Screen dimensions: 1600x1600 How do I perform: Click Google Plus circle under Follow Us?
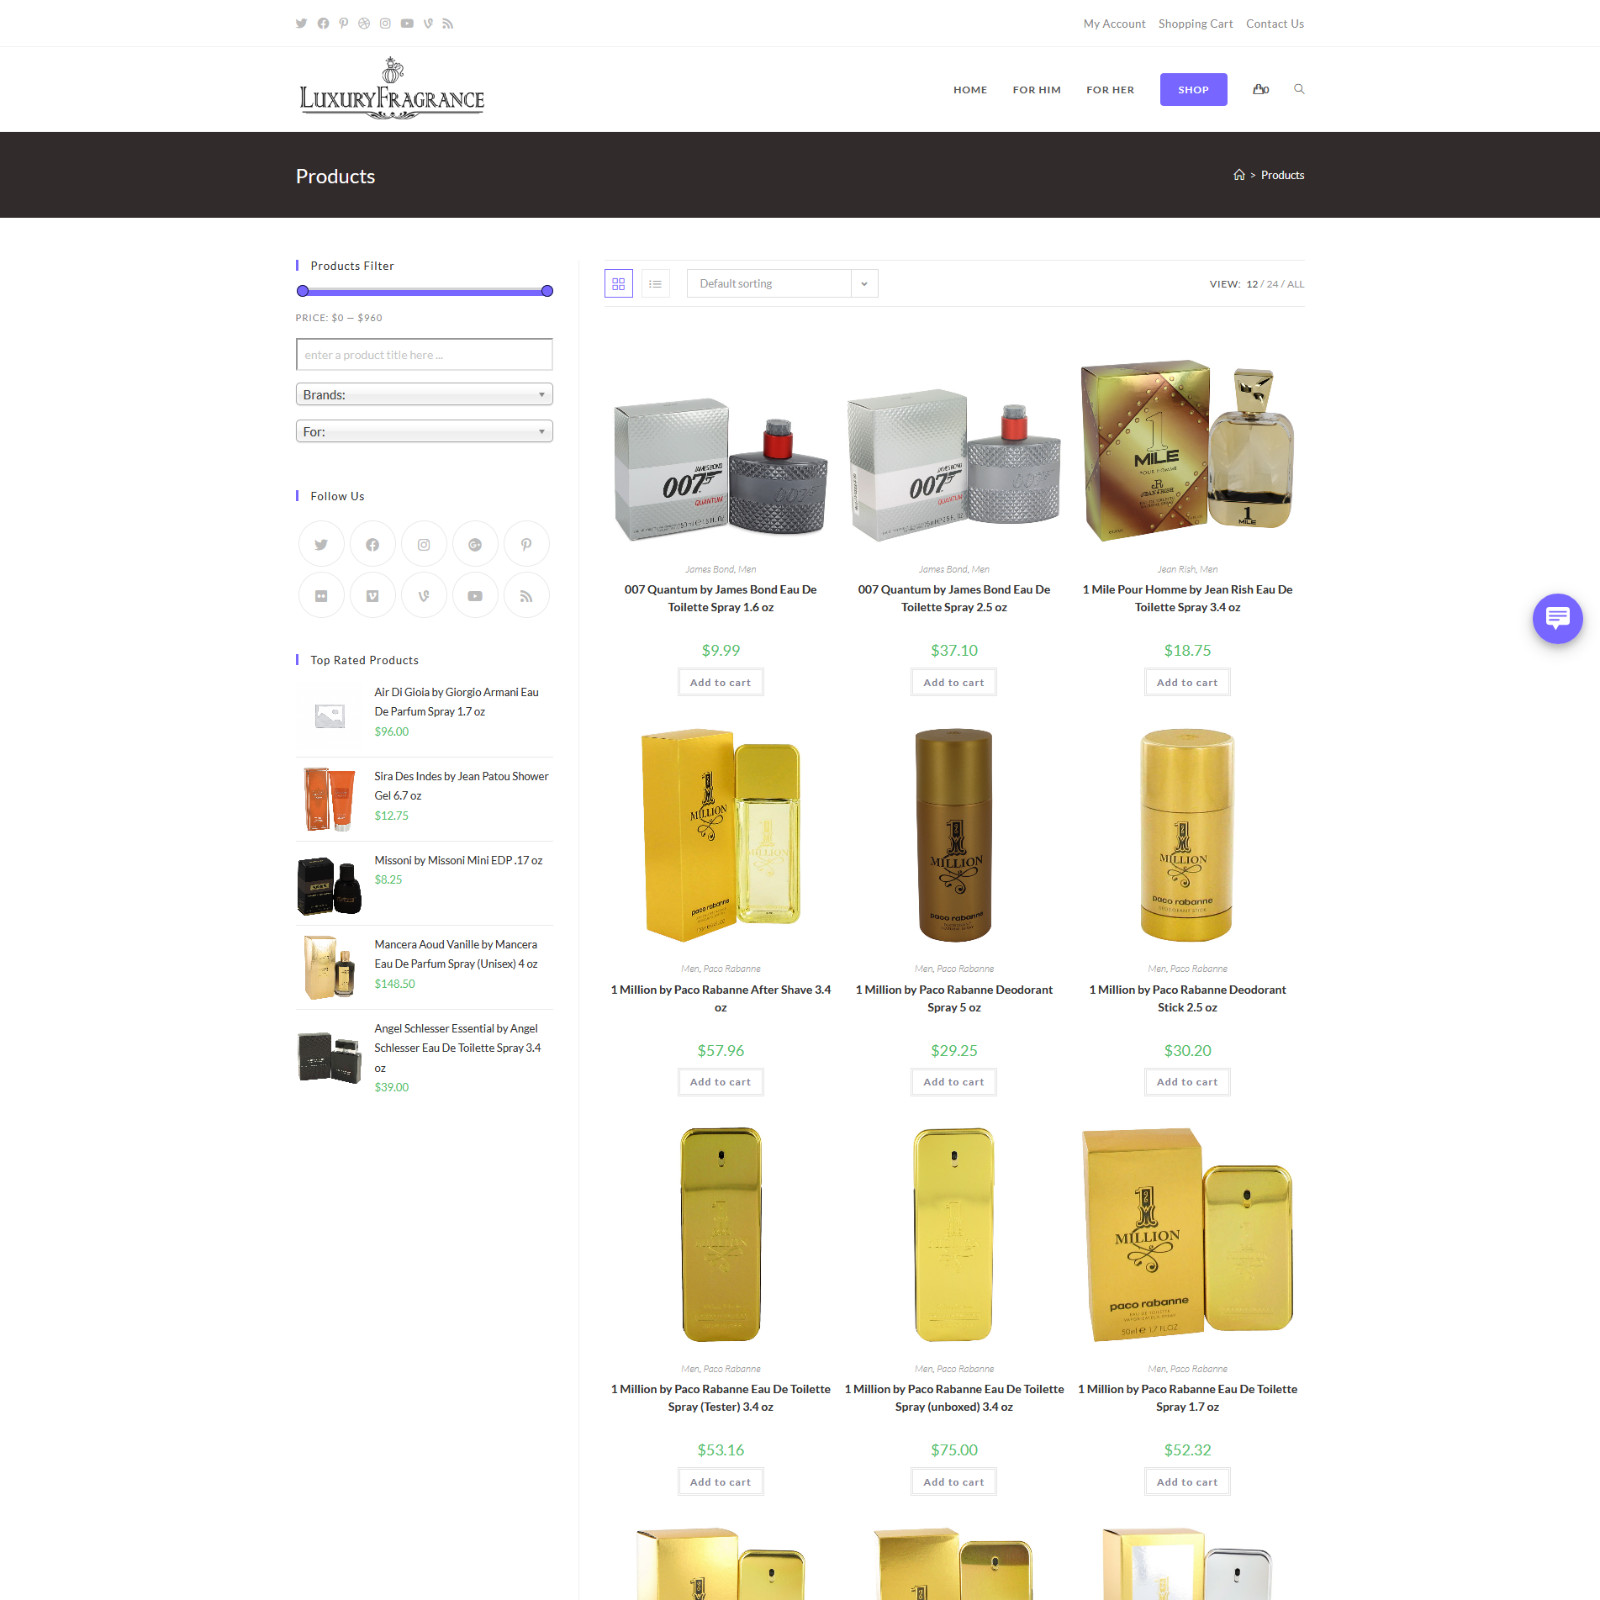pos(475,545)
